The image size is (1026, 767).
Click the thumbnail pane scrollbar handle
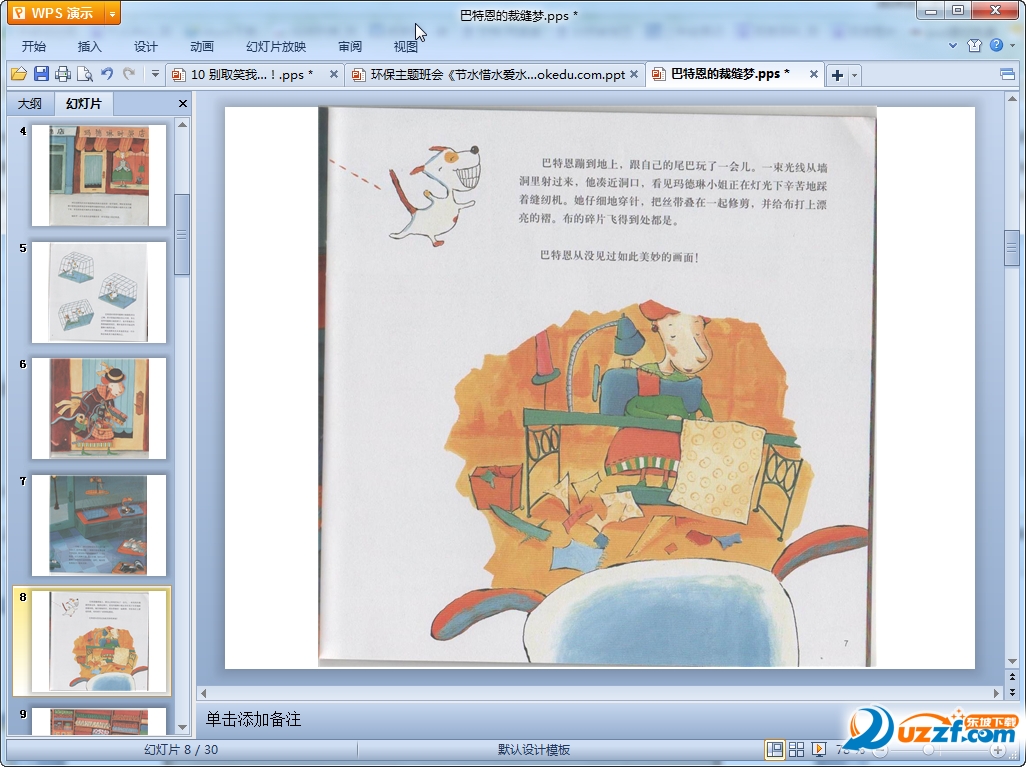click(183, 234)
